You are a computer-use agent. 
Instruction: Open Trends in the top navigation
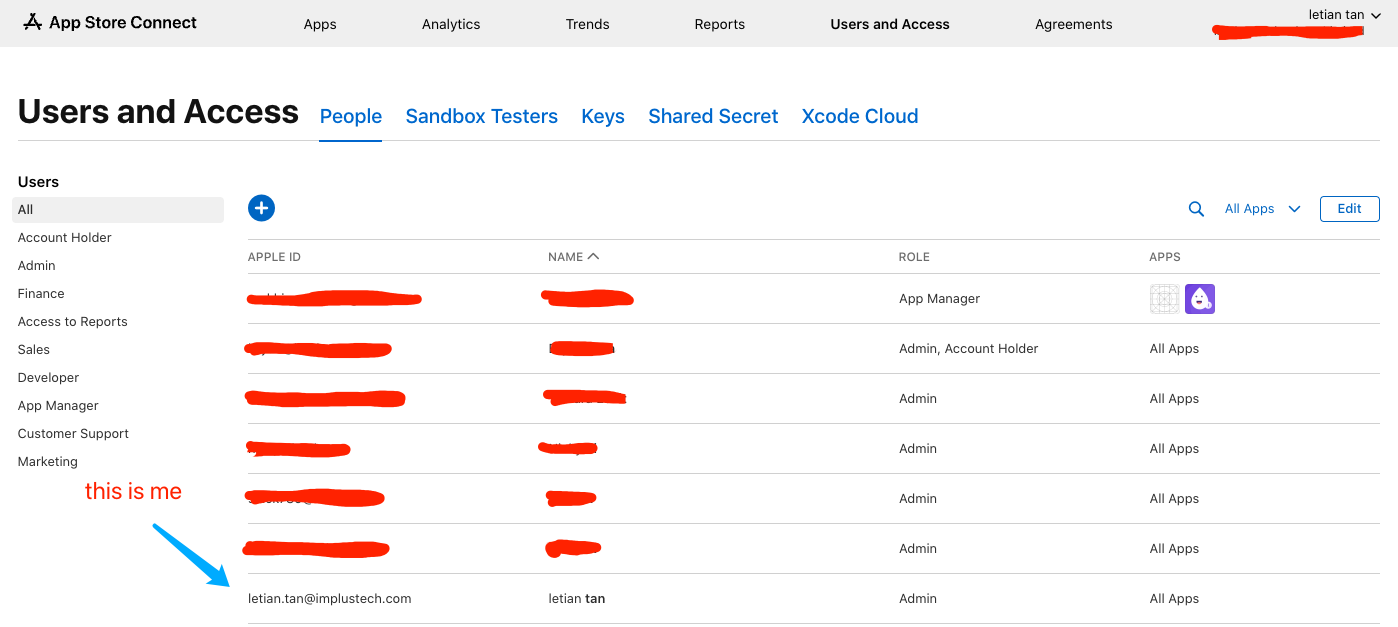[587, 24]
